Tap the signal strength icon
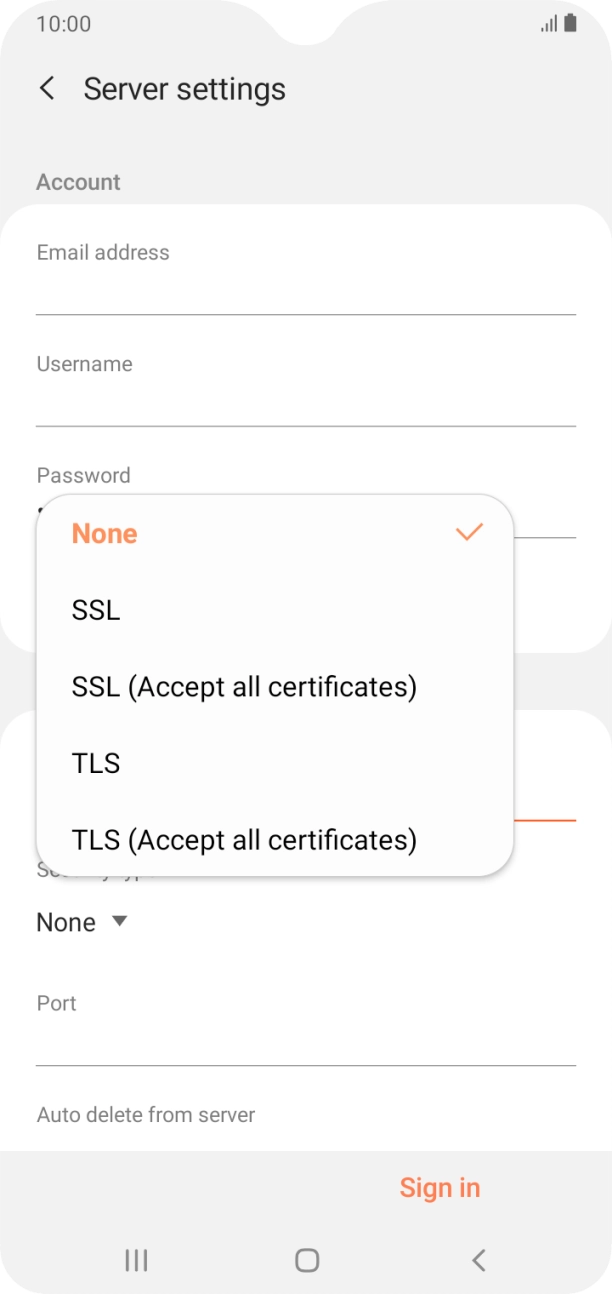The height and width of the screenshot is (1294, 612). click(x=549, y=23)
